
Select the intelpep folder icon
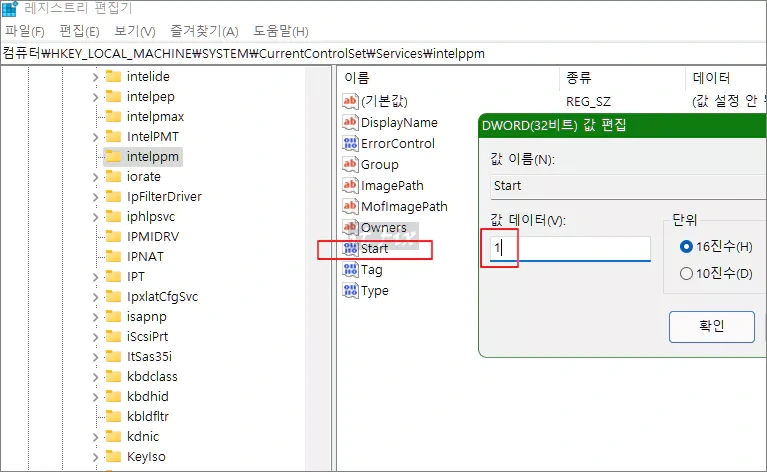[x=113, y=96]
